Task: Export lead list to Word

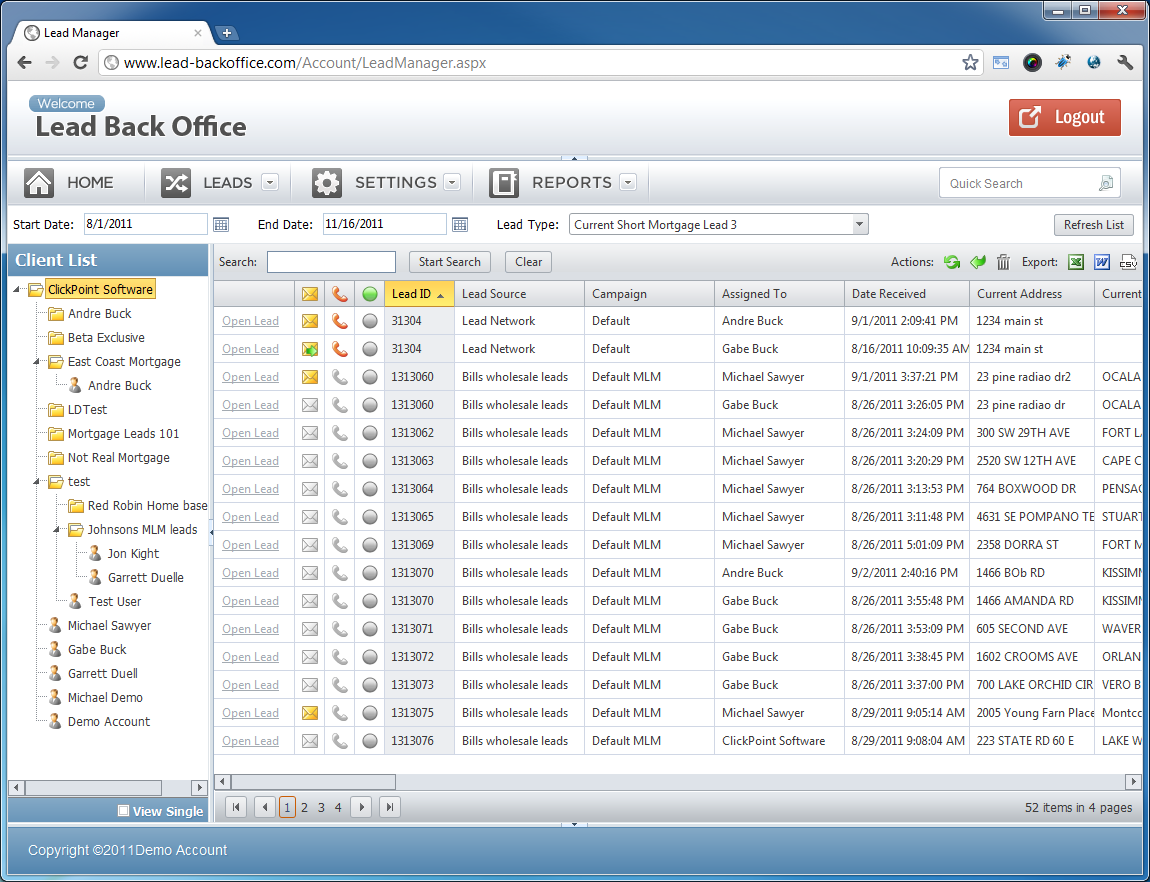Action: (1102, 262)
